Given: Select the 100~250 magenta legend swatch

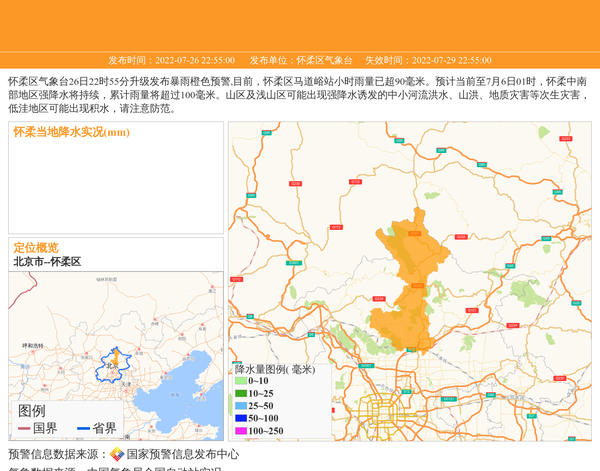Looking at the screenshot, I should click(240, 431).
